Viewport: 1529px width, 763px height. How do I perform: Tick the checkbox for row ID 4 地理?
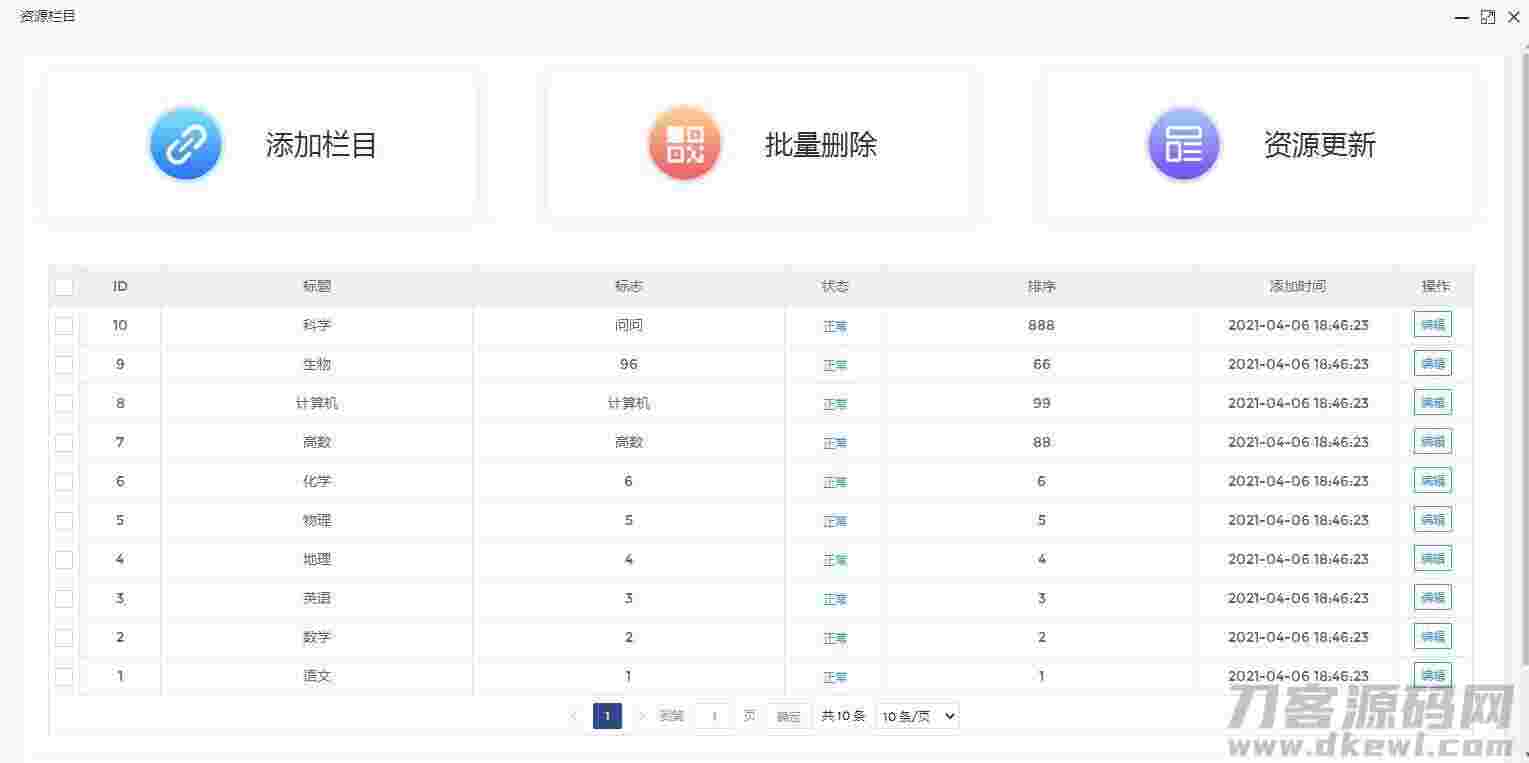(x=64, y=560)
